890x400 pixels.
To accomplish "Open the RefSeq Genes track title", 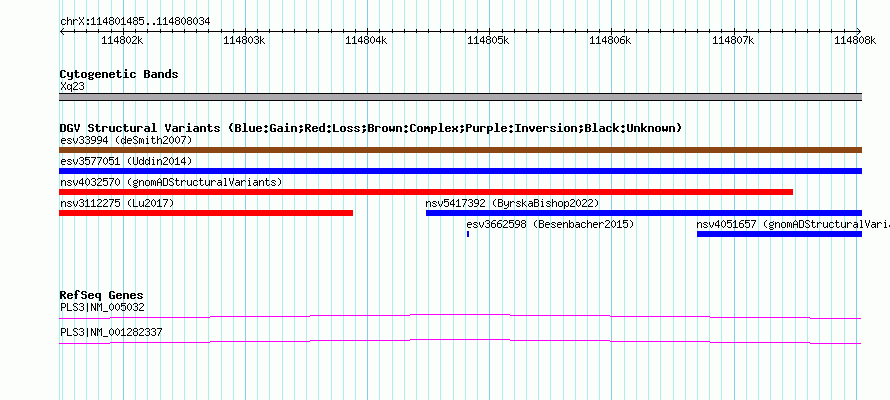I will (101, 296).
